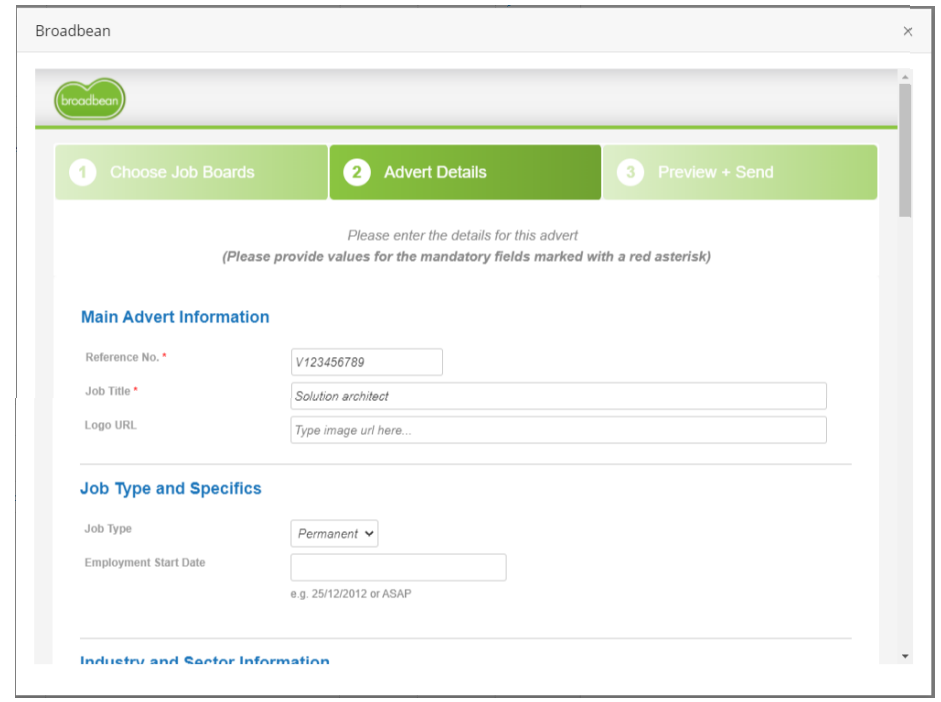Click the Employment Start Date field

click(398, 568)
